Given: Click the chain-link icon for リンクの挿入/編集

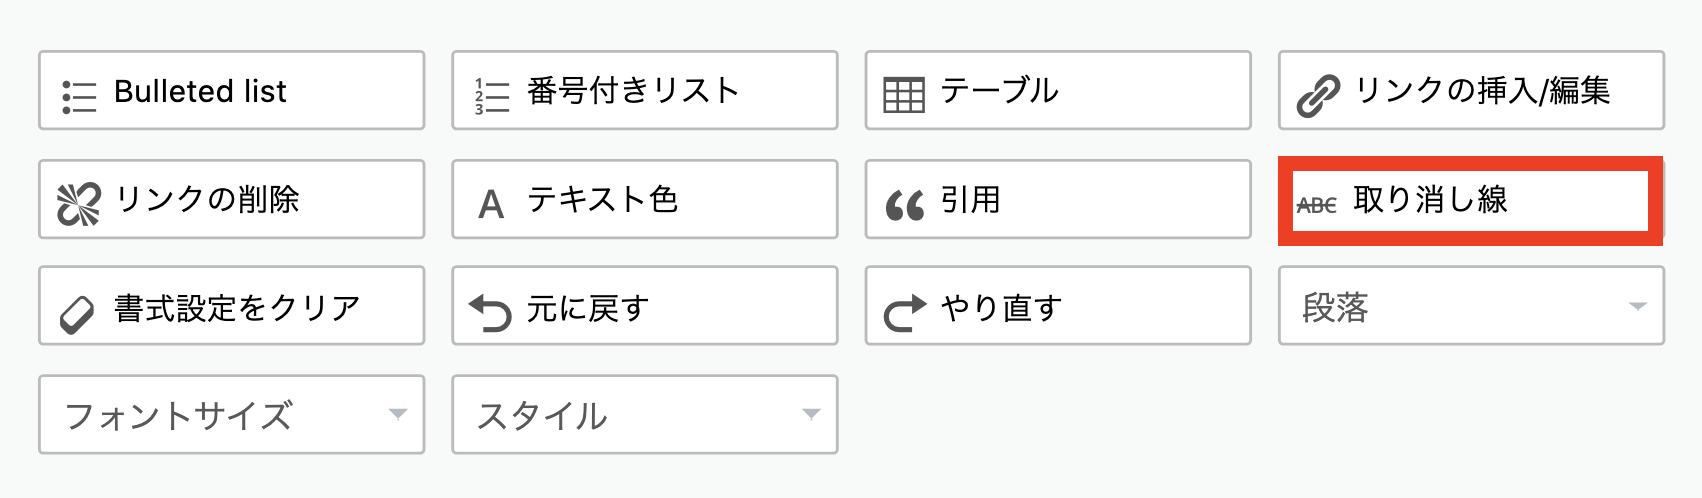Looking at the screenshot, I should 1318,97.
